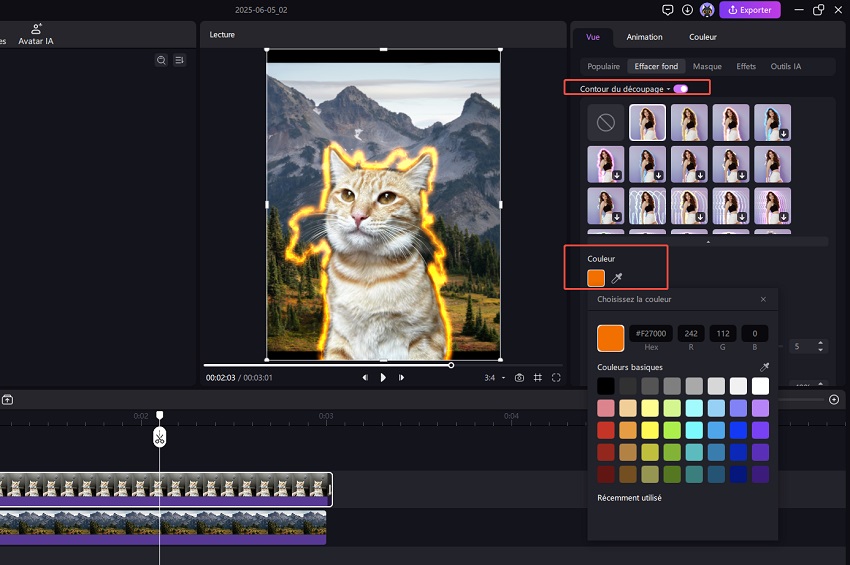Click the search magnifier icon in media panel

click(x=161, y=60)
